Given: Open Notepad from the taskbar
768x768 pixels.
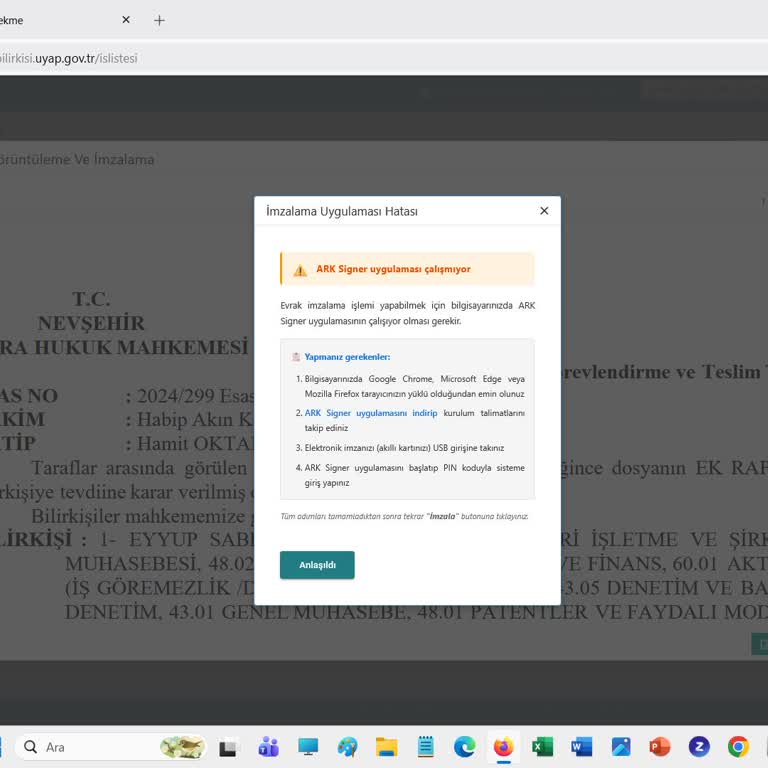Looking at the screenshot, I should coord(426,747).
